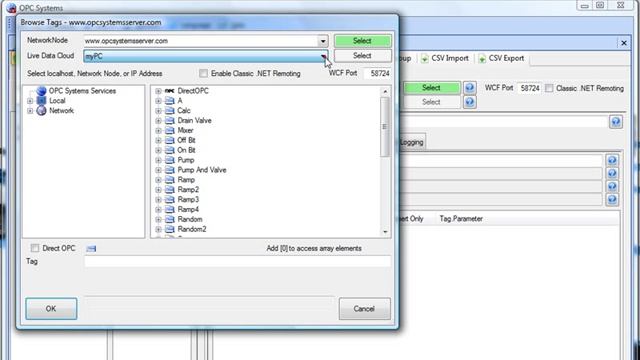Expand the DirectOPC node

click(158, 91)
